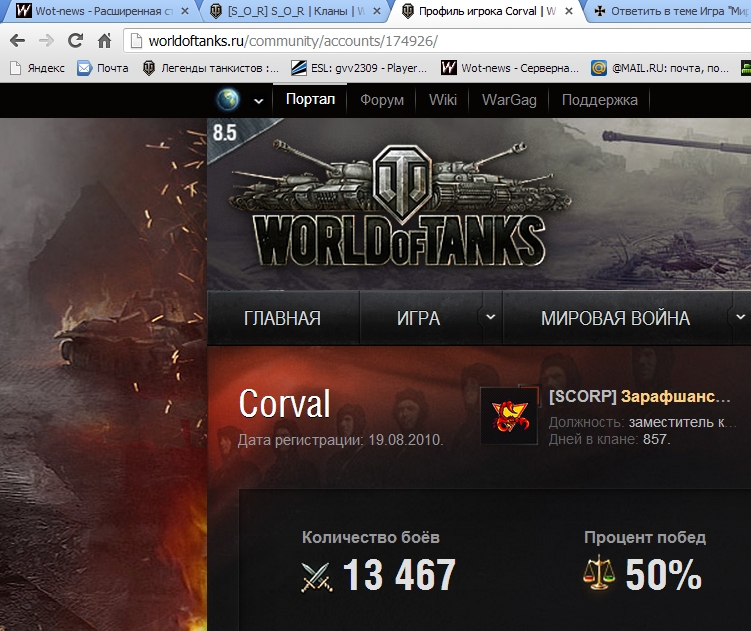
Task: Expand the ИГРА submenu chevron
Action: 490,317
